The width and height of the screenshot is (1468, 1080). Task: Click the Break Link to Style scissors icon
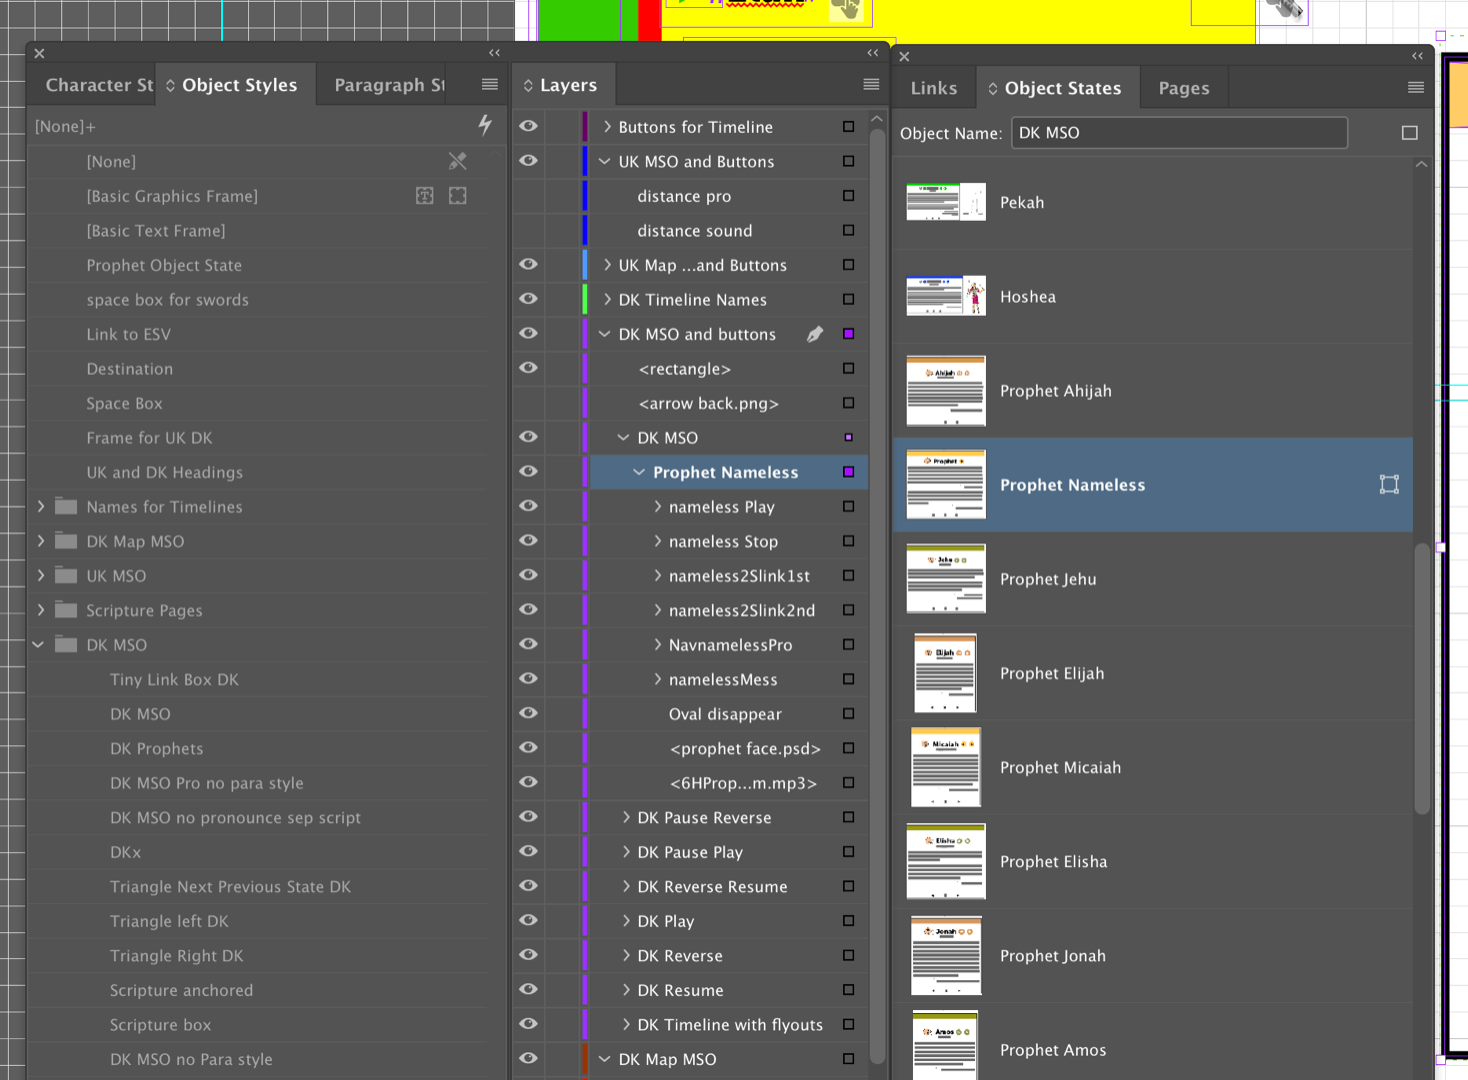coord(457,161)
